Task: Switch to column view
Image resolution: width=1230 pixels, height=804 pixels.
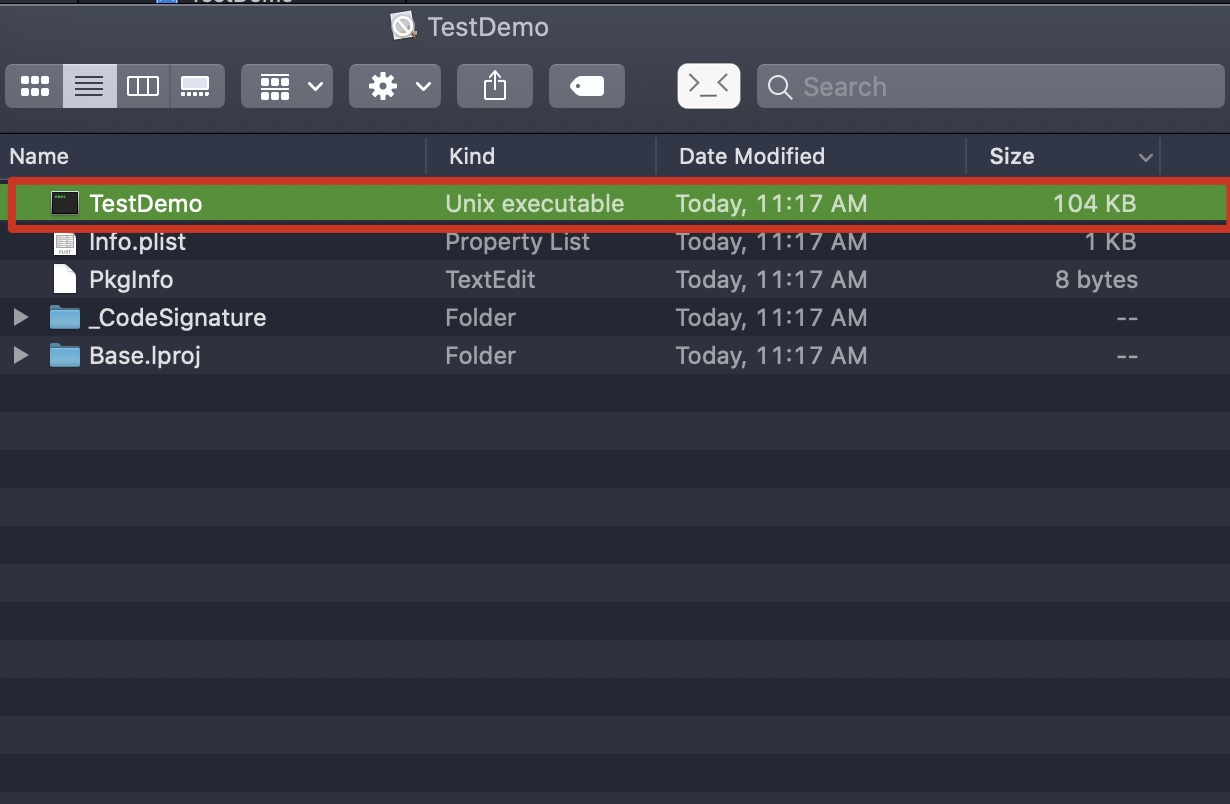Action: [143, 86]
